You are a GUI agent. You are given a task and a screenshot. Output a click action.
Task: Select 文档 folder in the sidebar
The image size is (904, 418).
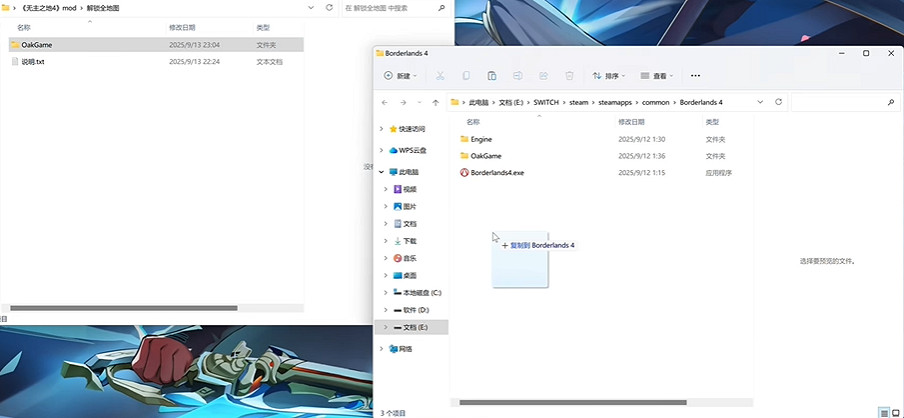(405, 224)
